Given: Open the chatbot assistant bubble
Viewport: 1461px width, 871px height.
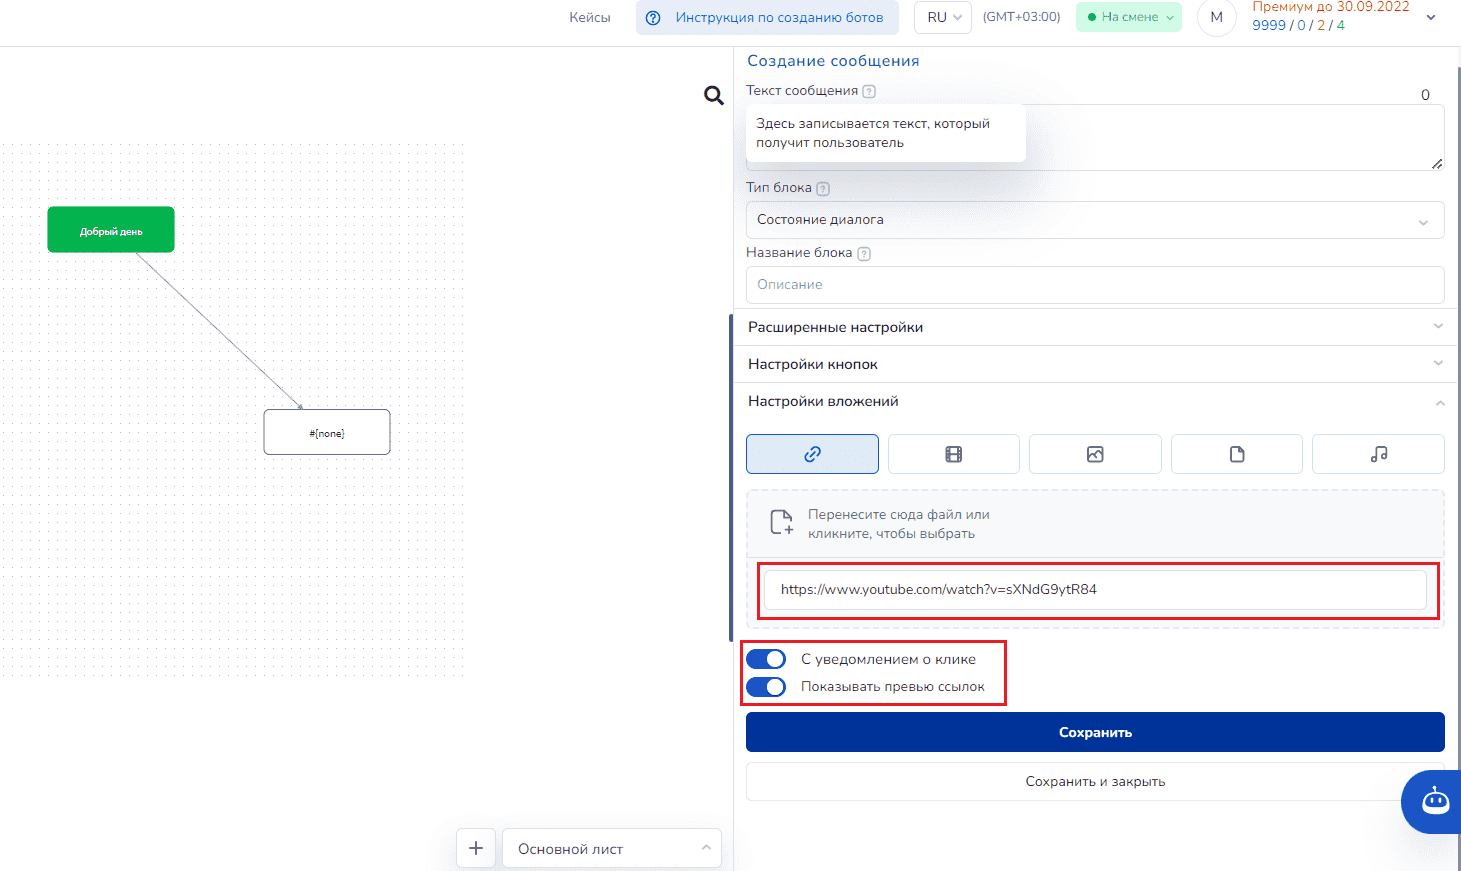Looking at the screenshot, I should point(1435,801).
